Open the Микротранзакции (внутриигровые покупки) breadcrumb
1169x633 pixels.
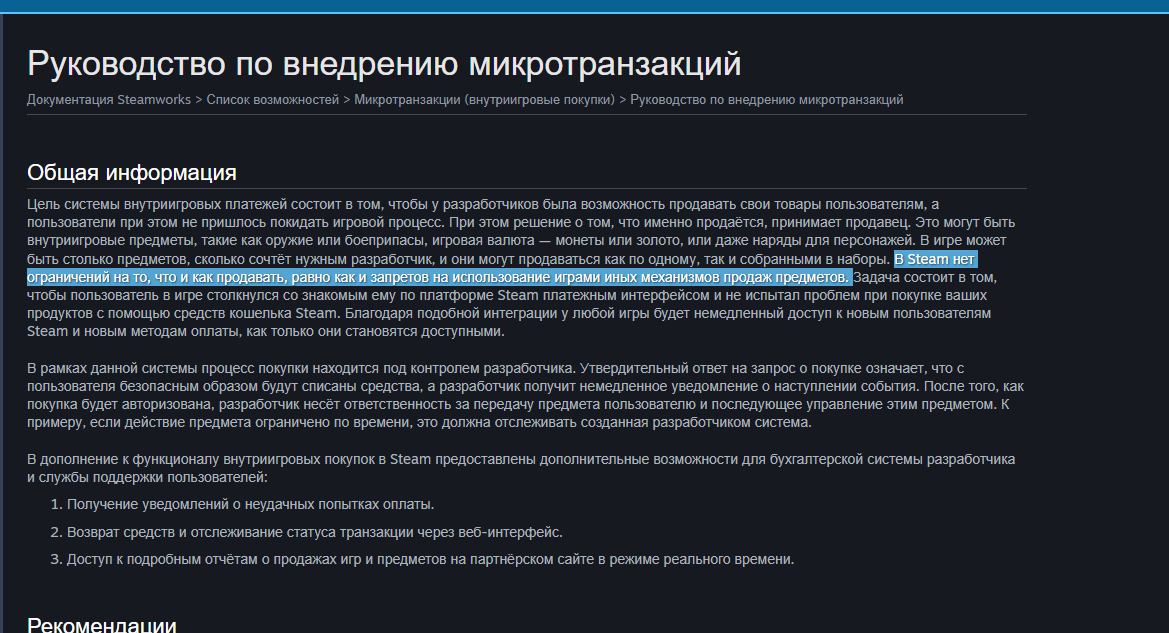[x=484, y=100]
